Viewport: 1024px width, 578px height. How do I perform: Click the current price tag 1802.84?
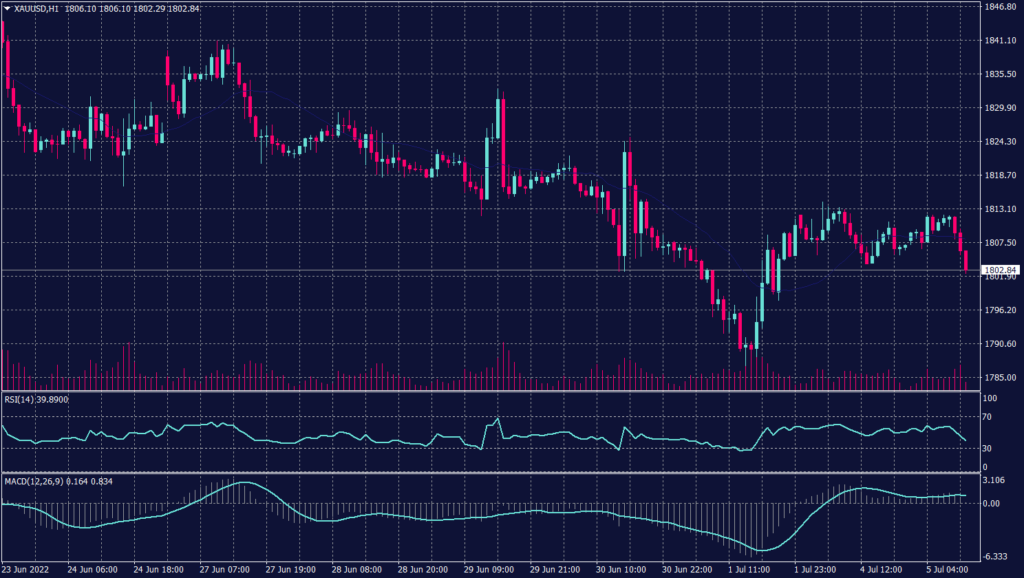point(1000,268)
